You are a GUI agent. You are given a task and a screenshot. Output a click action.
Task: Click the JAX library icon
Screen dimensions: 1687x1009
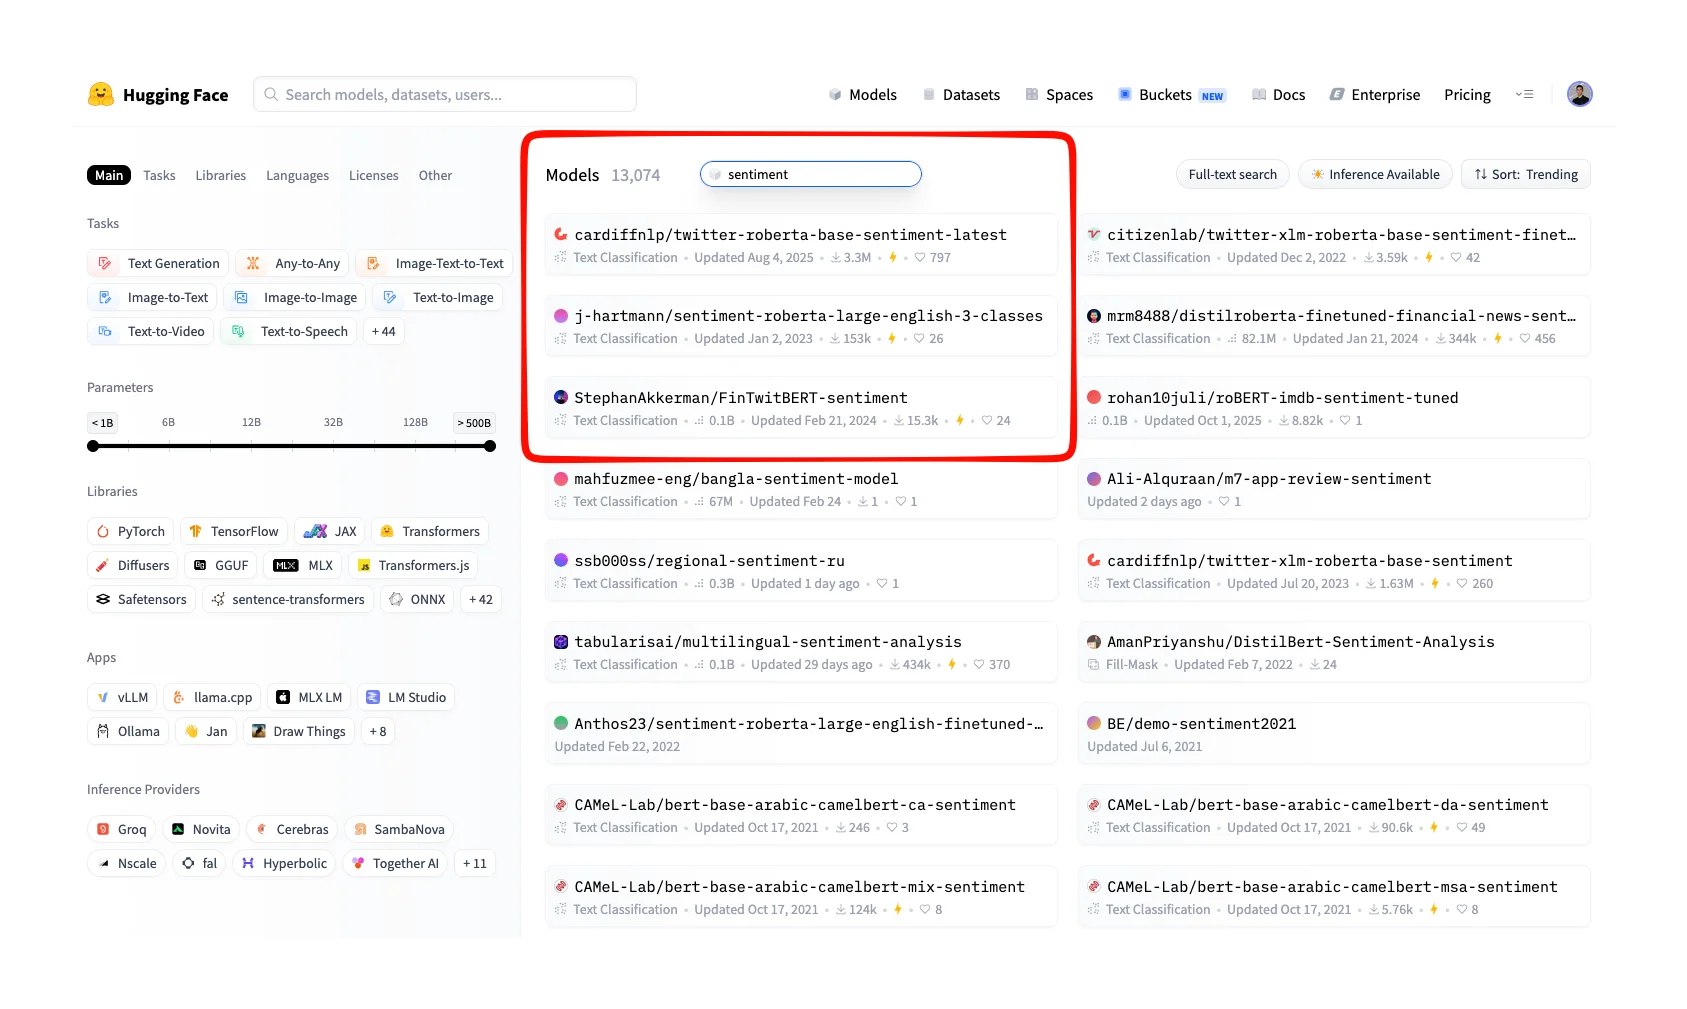(315, 531)
